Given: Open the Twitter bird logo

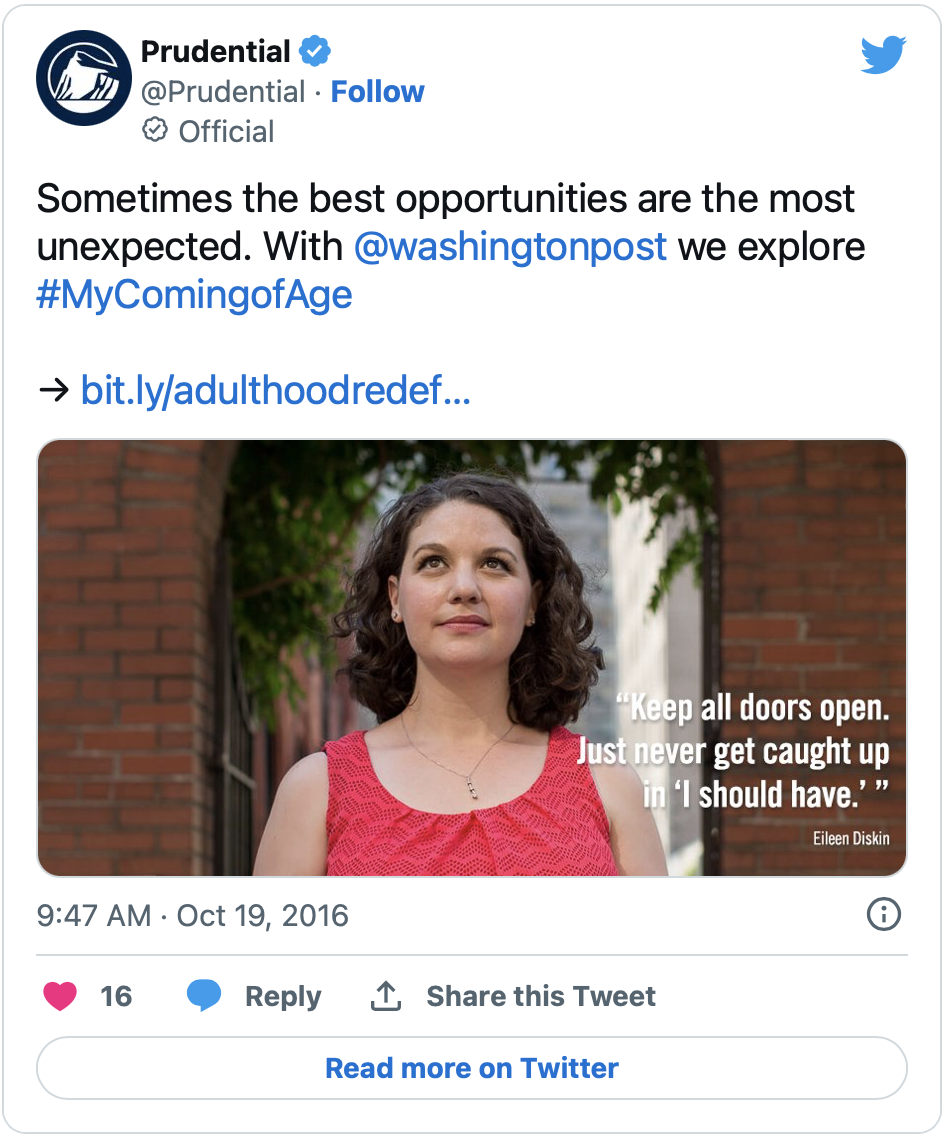Looking at the screenshot, I should tap(883, 55).
